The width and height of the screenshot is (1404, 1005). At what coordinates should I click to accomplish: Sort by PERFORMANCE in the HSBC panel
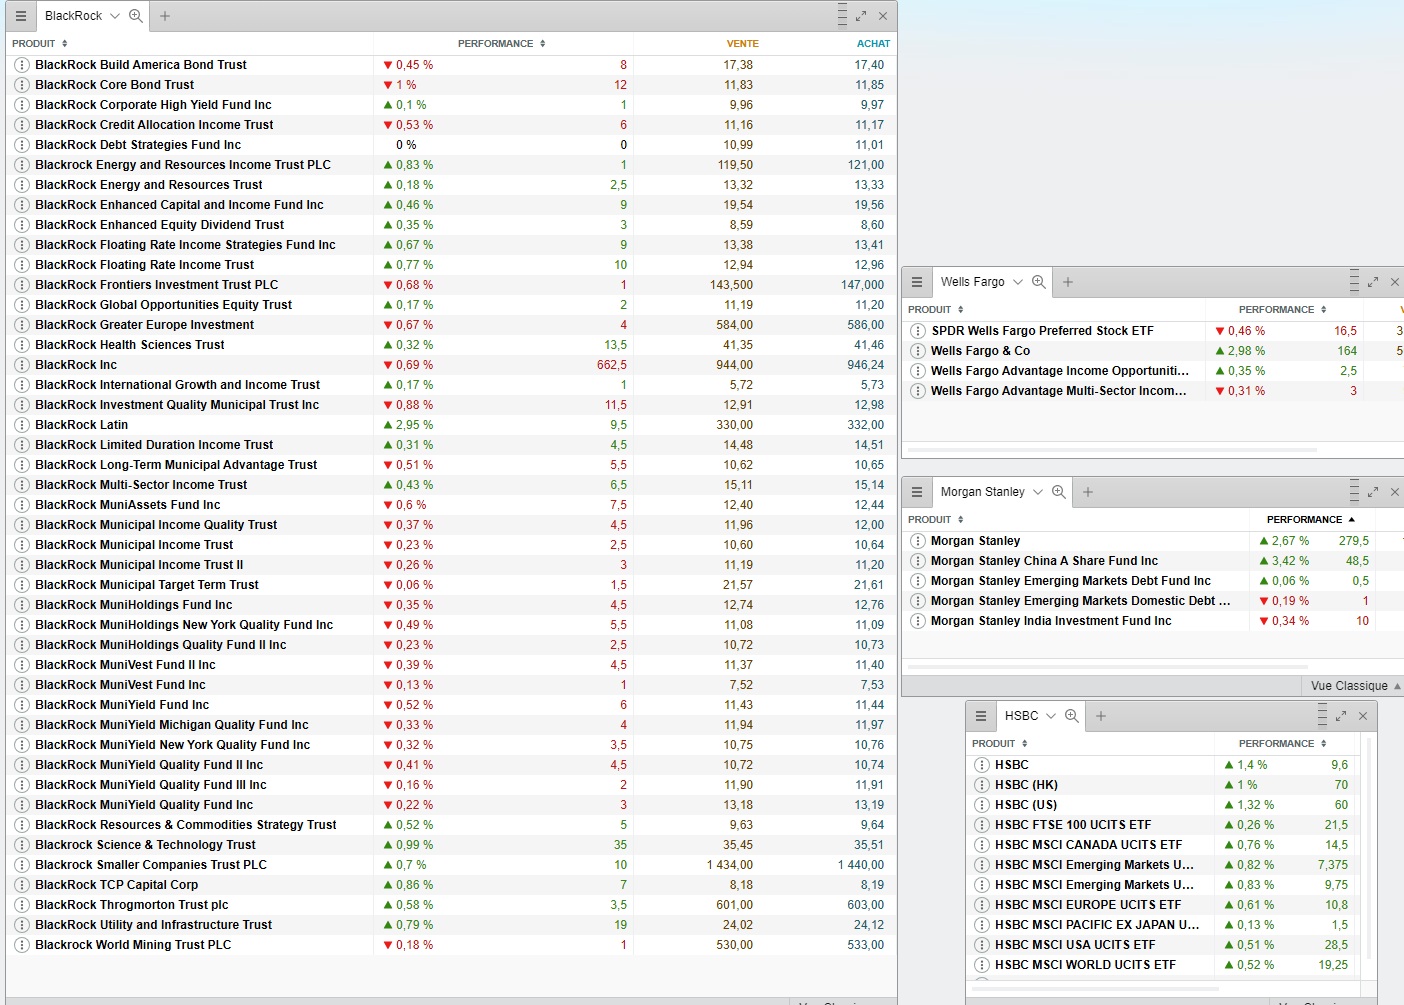[1283, 744]
